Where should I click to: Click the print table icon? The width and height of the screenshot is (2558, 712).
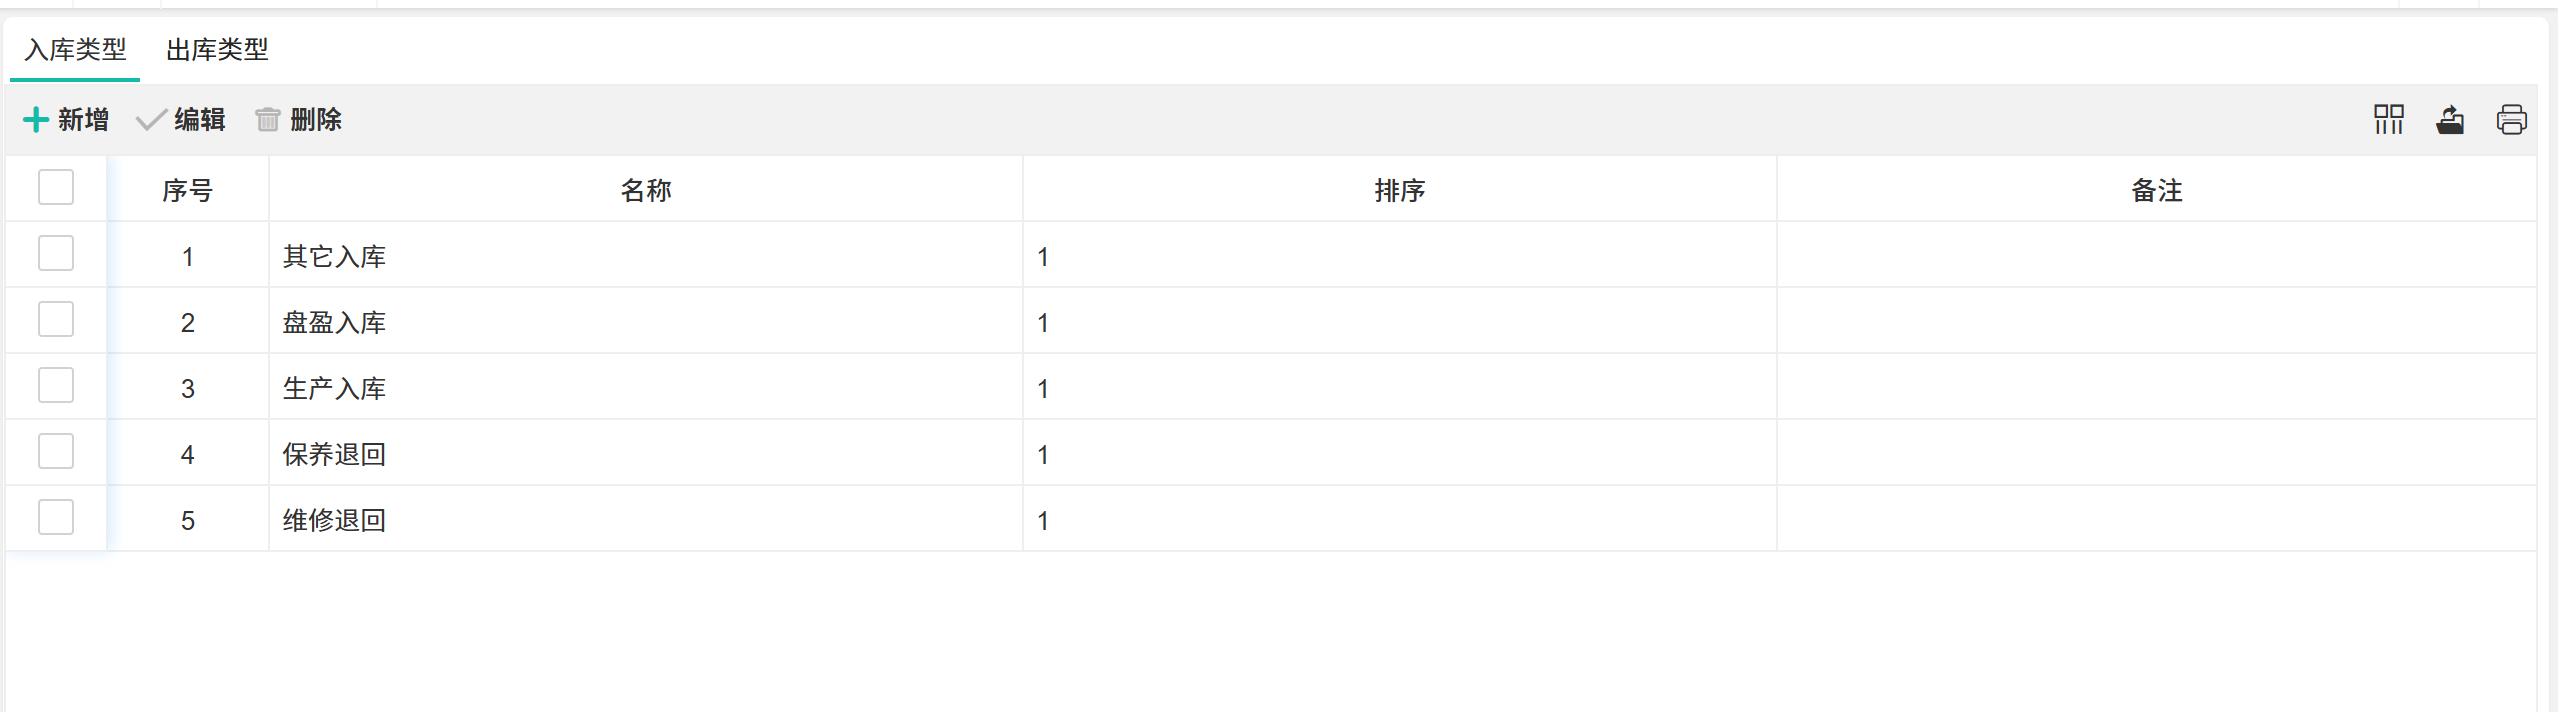click(x=2511, y=120)
